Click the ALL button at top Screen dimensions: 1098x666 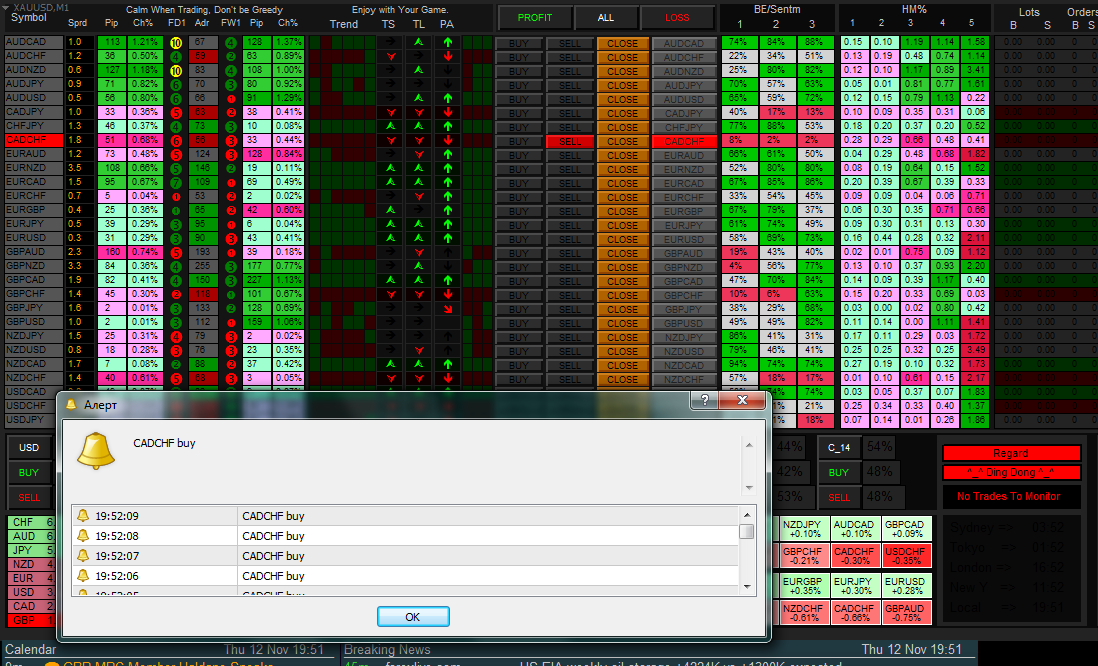[606, 18]
